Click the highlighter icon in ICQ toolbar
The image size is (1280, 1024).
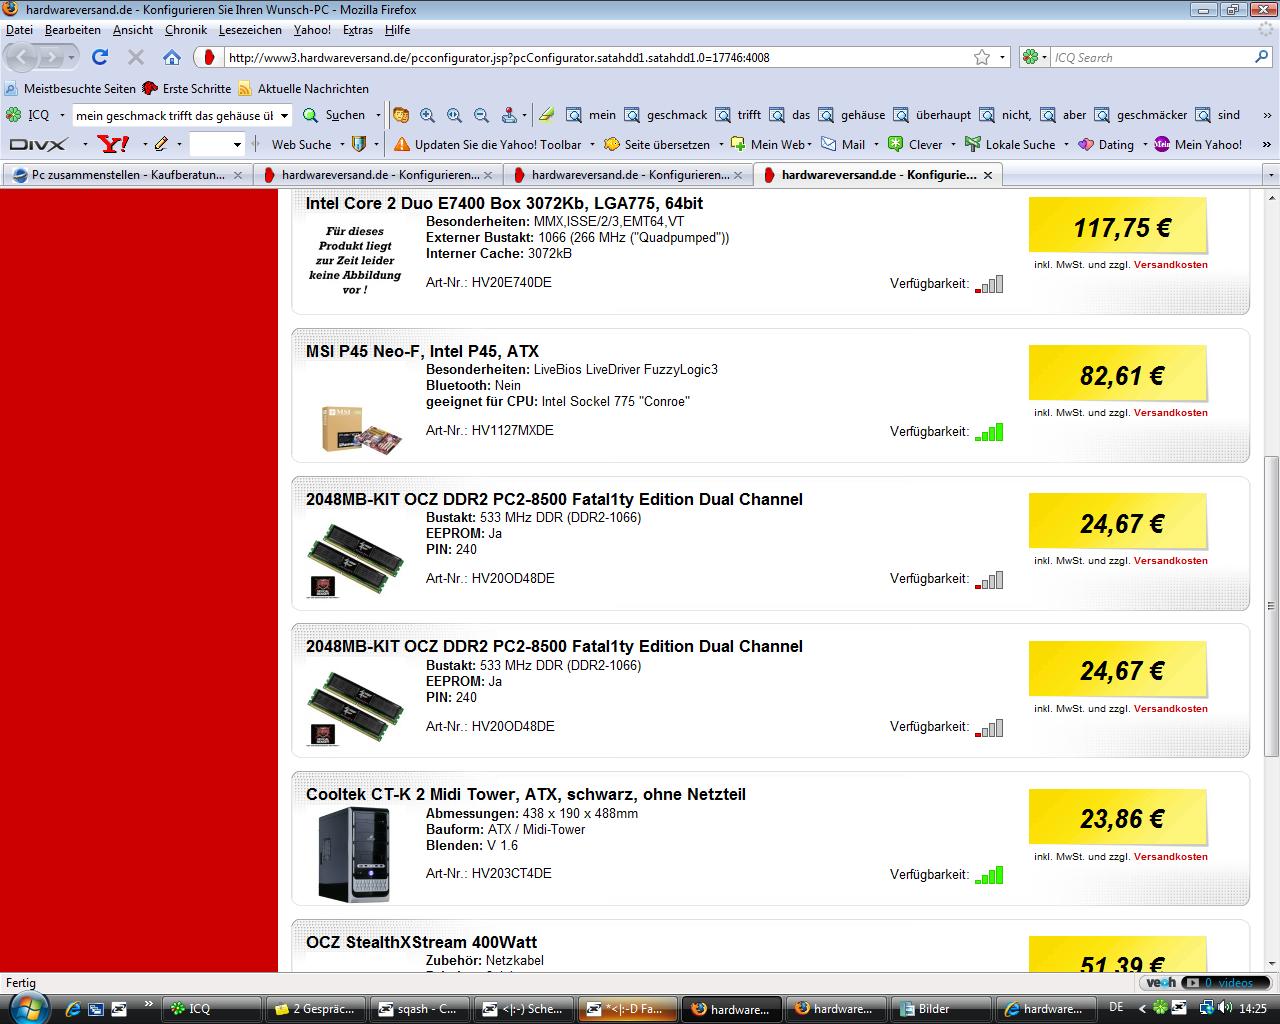tap(546, 115)
